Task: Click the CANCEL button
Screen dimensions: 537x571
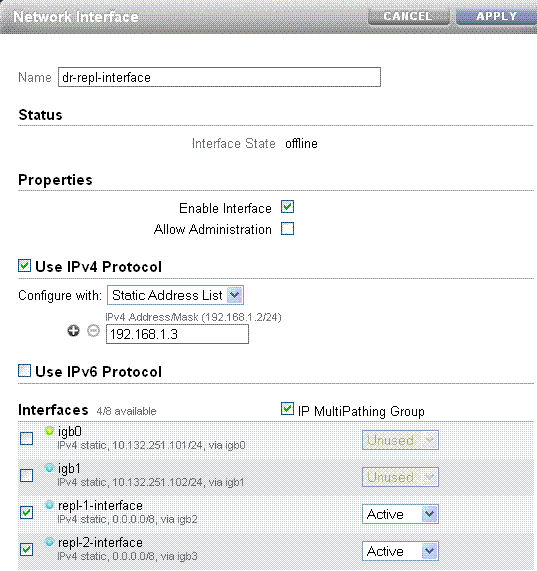Action: coord(408,16)
